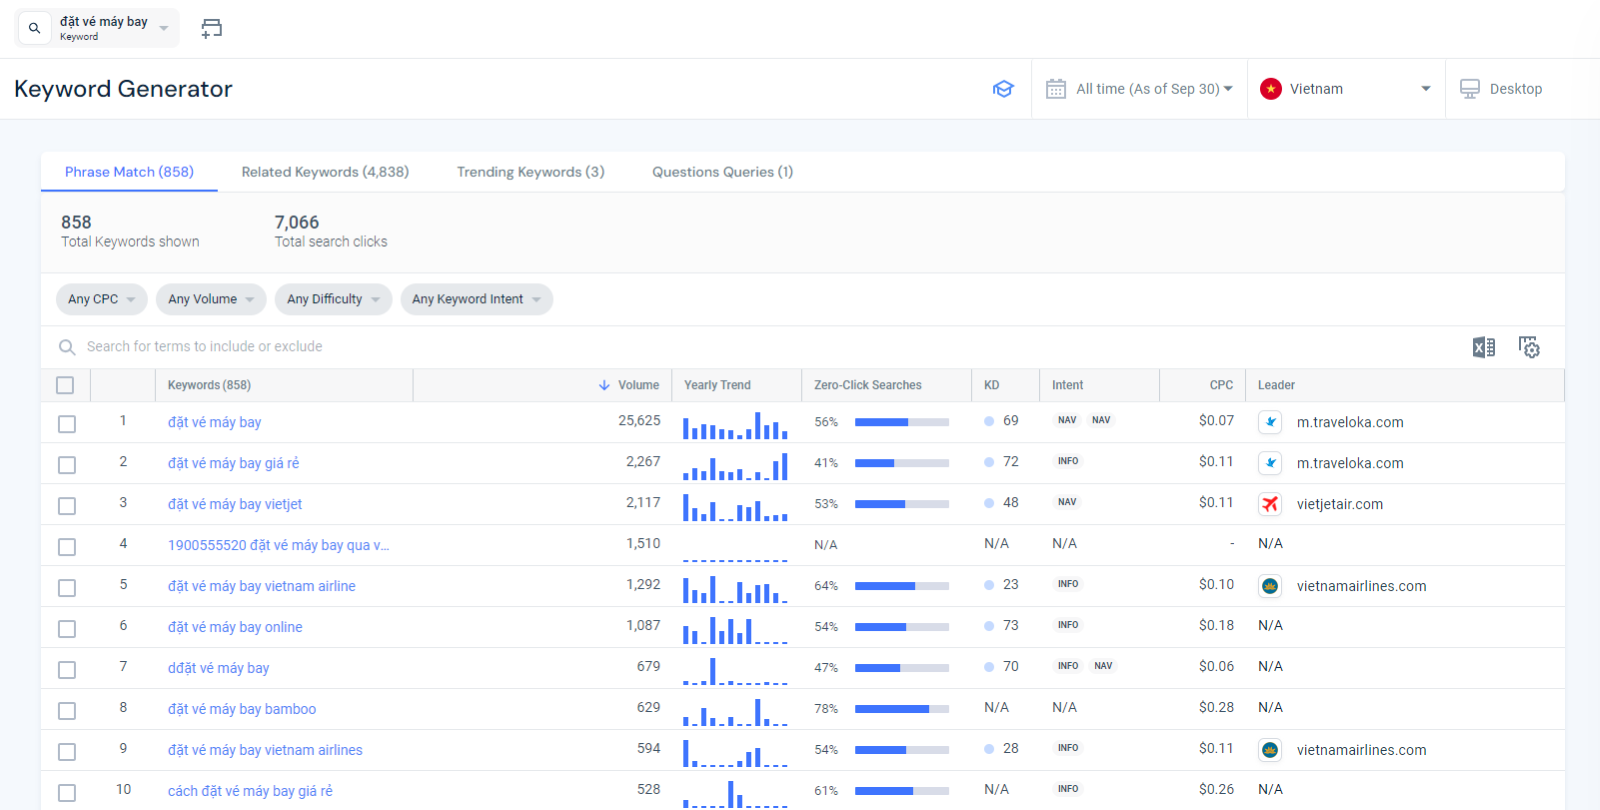
Task: Click yearly trend chart for bamboo row
Action: tap(735, 711)
